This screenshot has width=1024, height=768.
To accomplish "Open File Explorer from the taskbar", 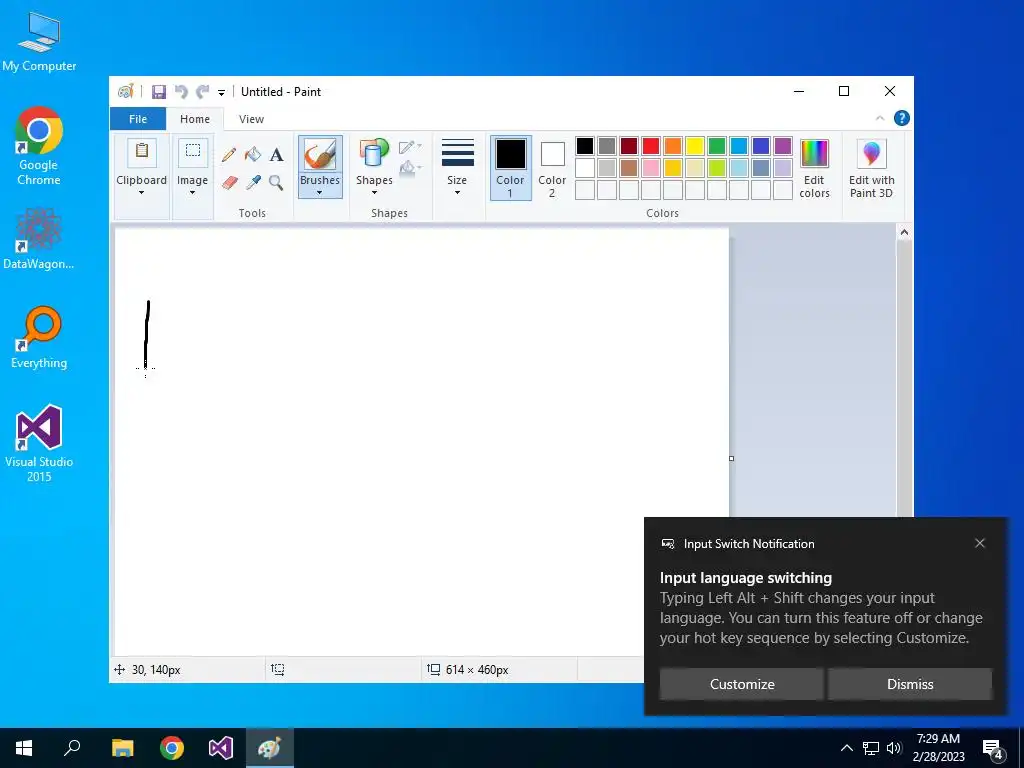I will pos(122,748).
